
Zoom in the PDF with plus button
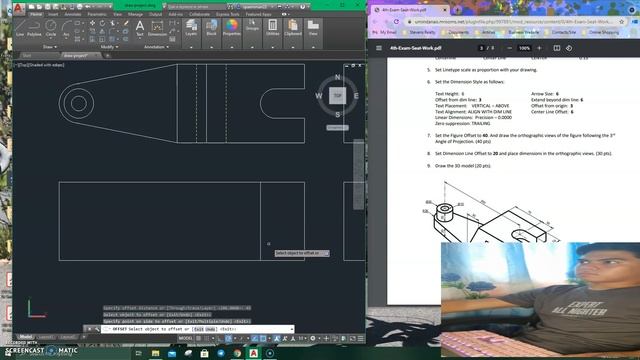[539, 48]
